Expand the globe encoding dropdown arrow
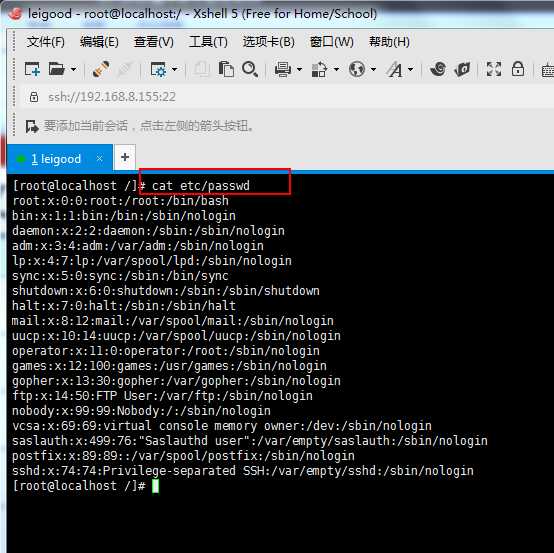This screenshot has height=553, width=554. (x=373, y=69)
